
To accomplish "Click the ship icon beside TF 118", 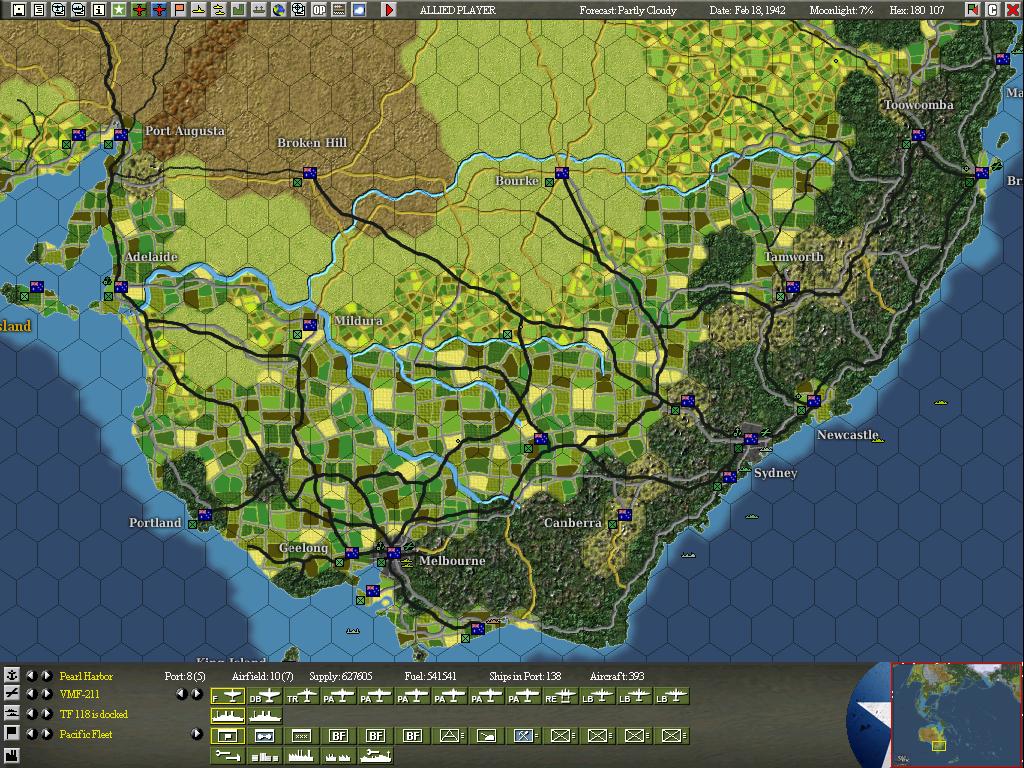I will click(11, 713).
